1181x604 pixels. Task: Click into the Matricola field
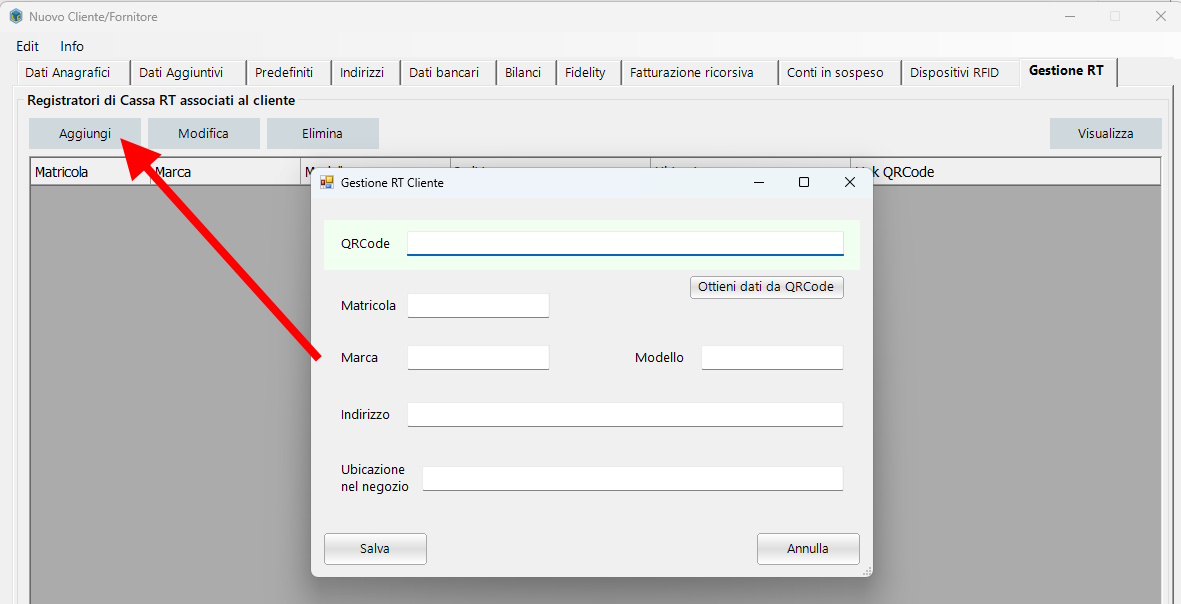478,306
